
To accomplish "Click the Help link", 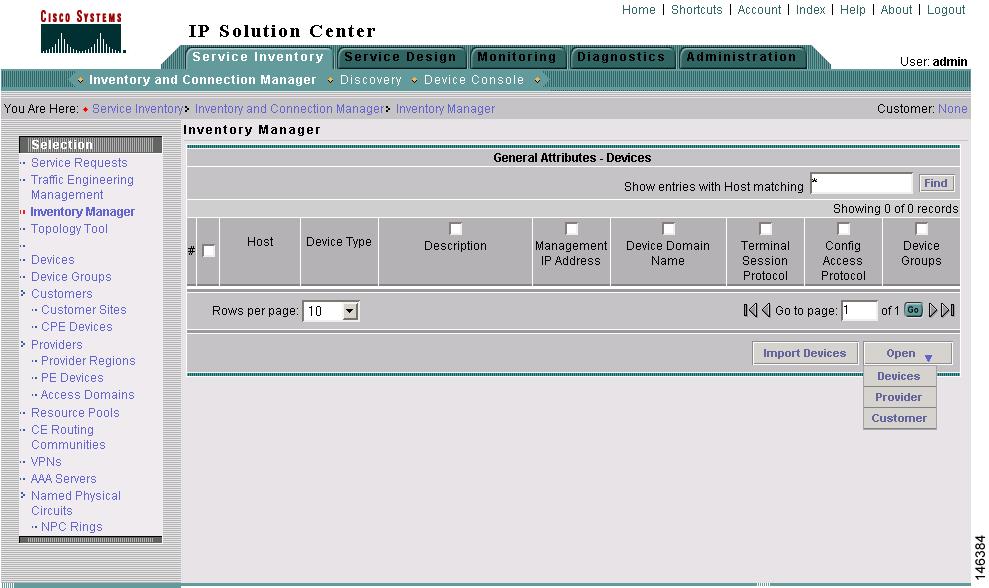I will (853, 9).
